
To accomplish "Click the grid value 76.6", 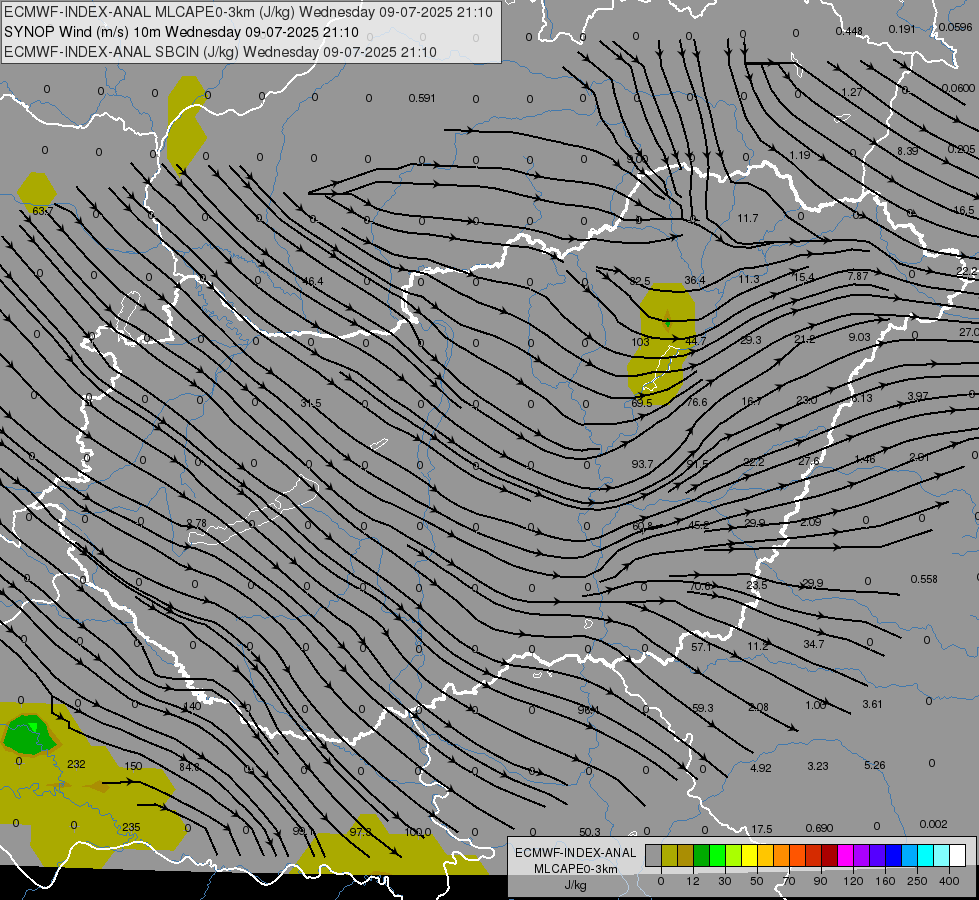I will pos(697,402).
